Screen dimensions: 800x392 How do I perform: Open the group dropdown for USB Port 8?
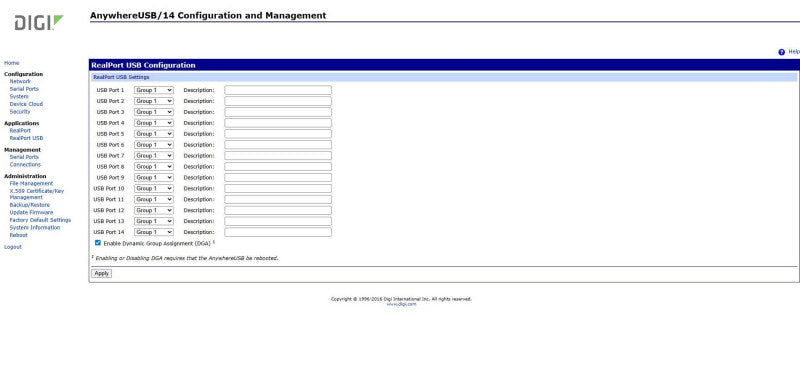pos(154,166)
